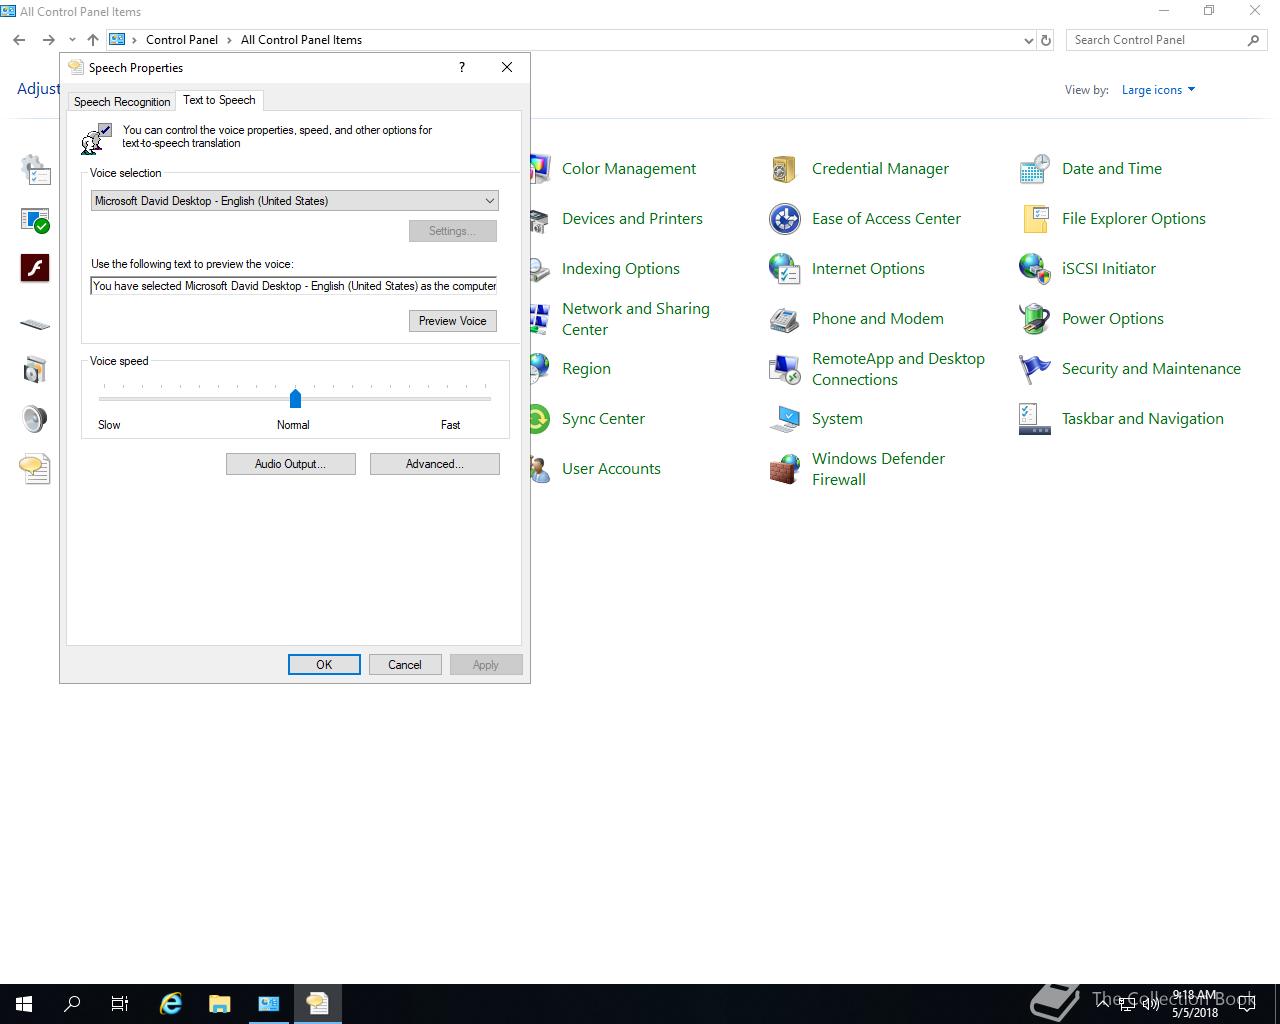Viewport: 1280px width, 1024px height.
Task: Expand the address bar history dropdown
Action: coord(1029,40)
